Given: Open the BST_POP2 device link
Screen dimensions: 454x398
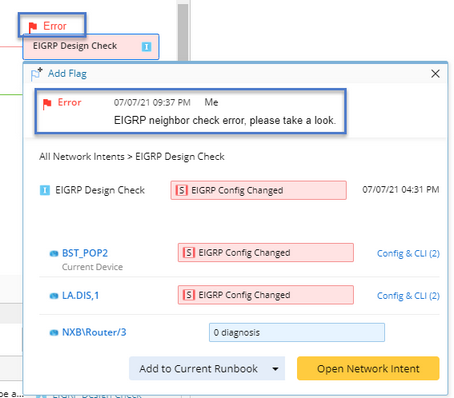Looking at the screenshot, I should click(85, 253).
